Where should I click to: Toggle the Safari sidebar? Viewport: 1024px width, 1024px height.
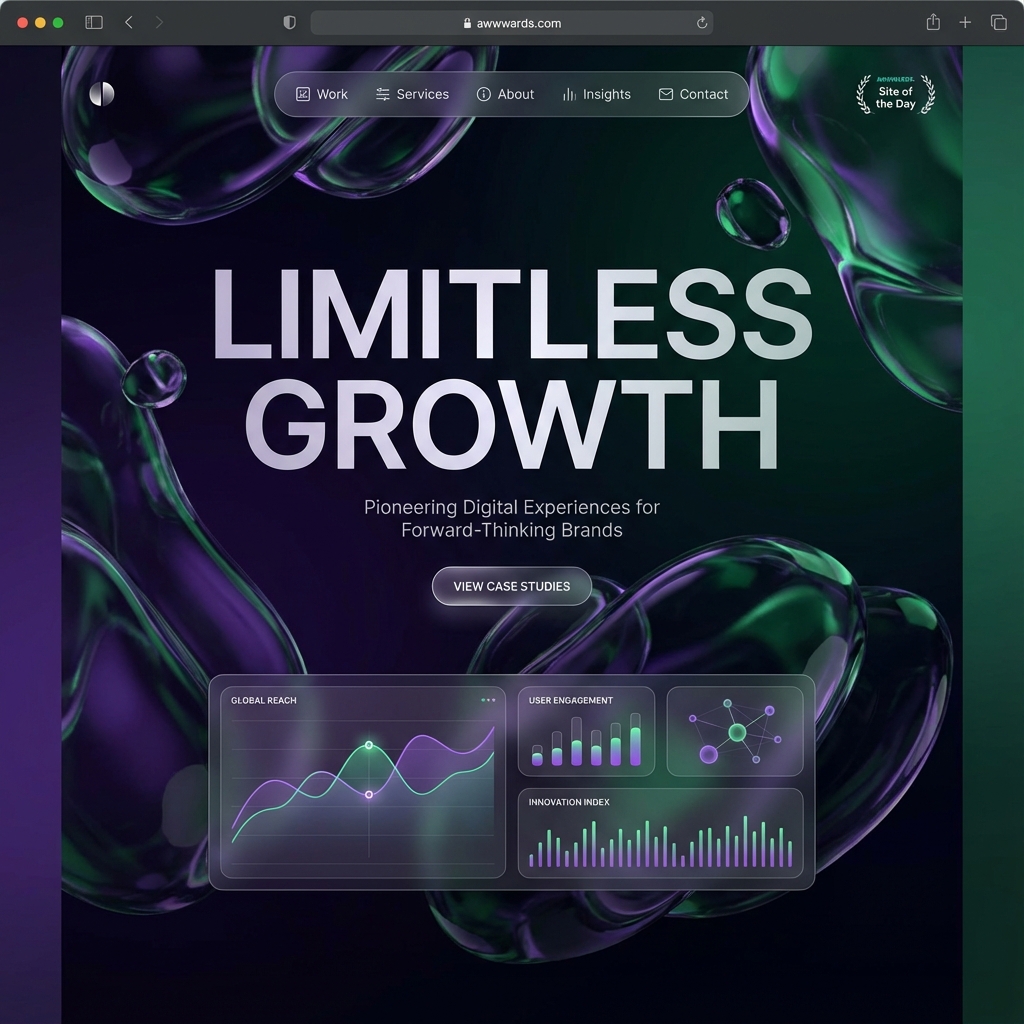pos(94,22)
